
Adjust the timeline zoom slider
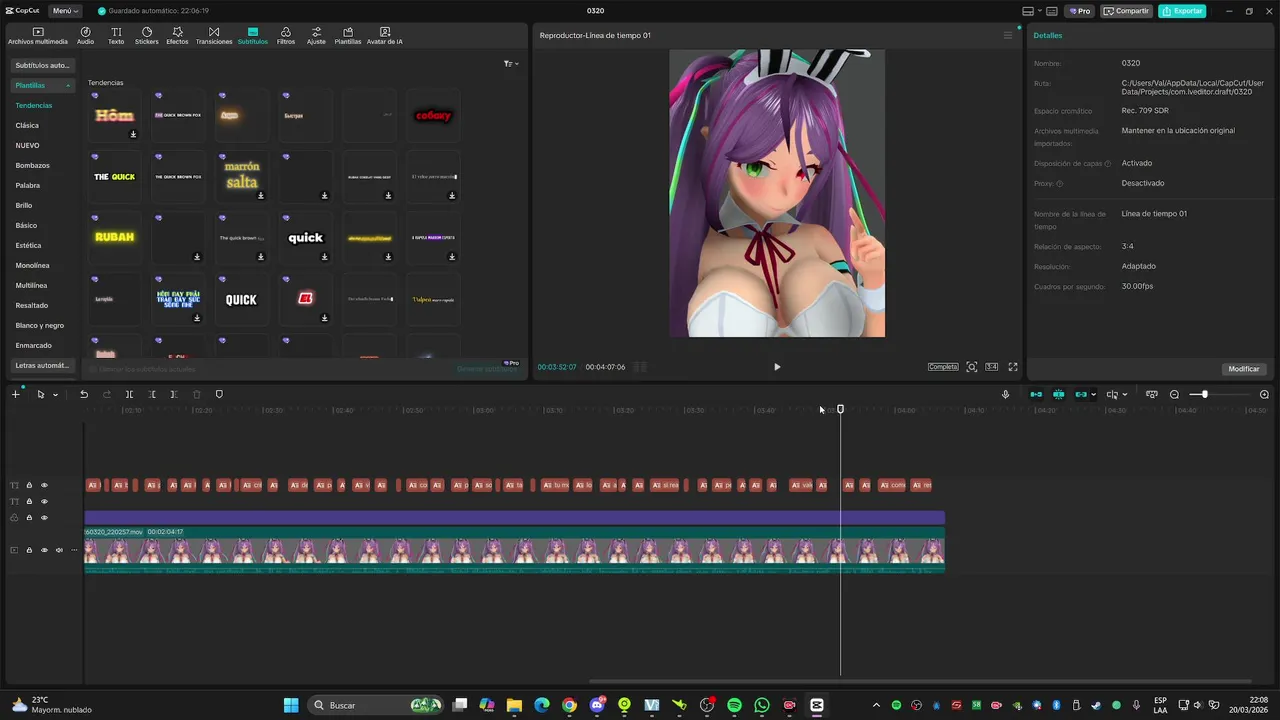point(1204,394)
